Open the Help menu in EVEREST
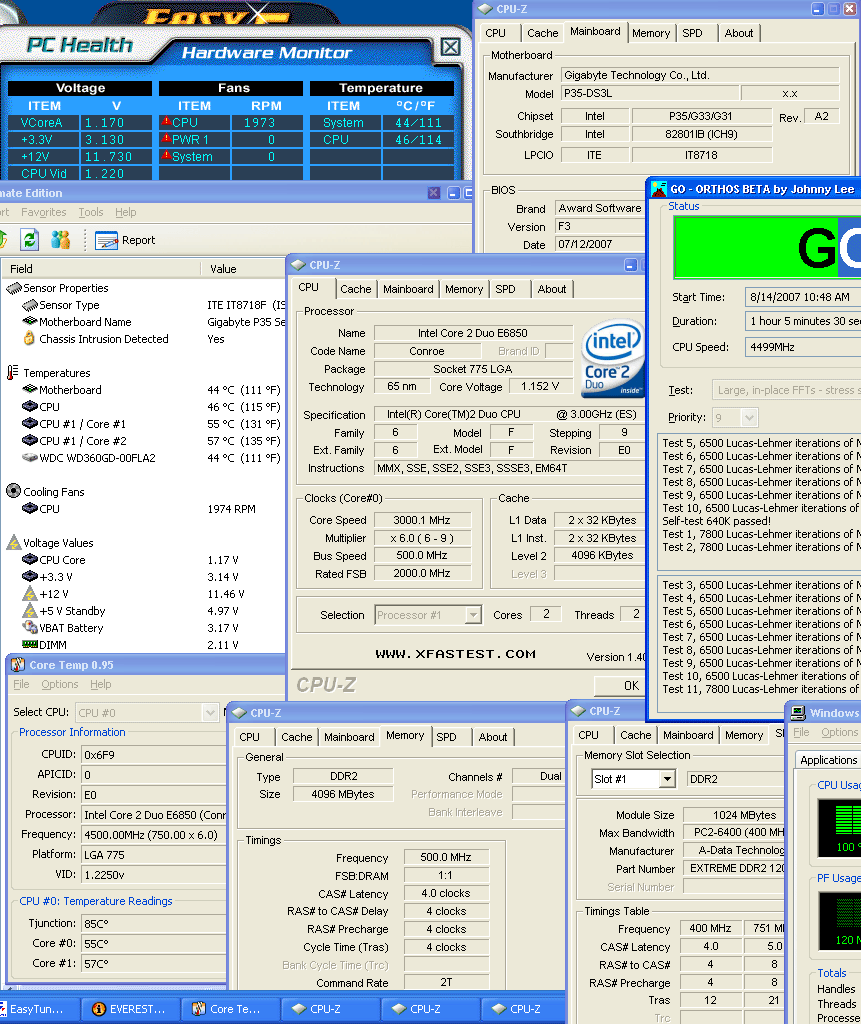 [125, 212]
